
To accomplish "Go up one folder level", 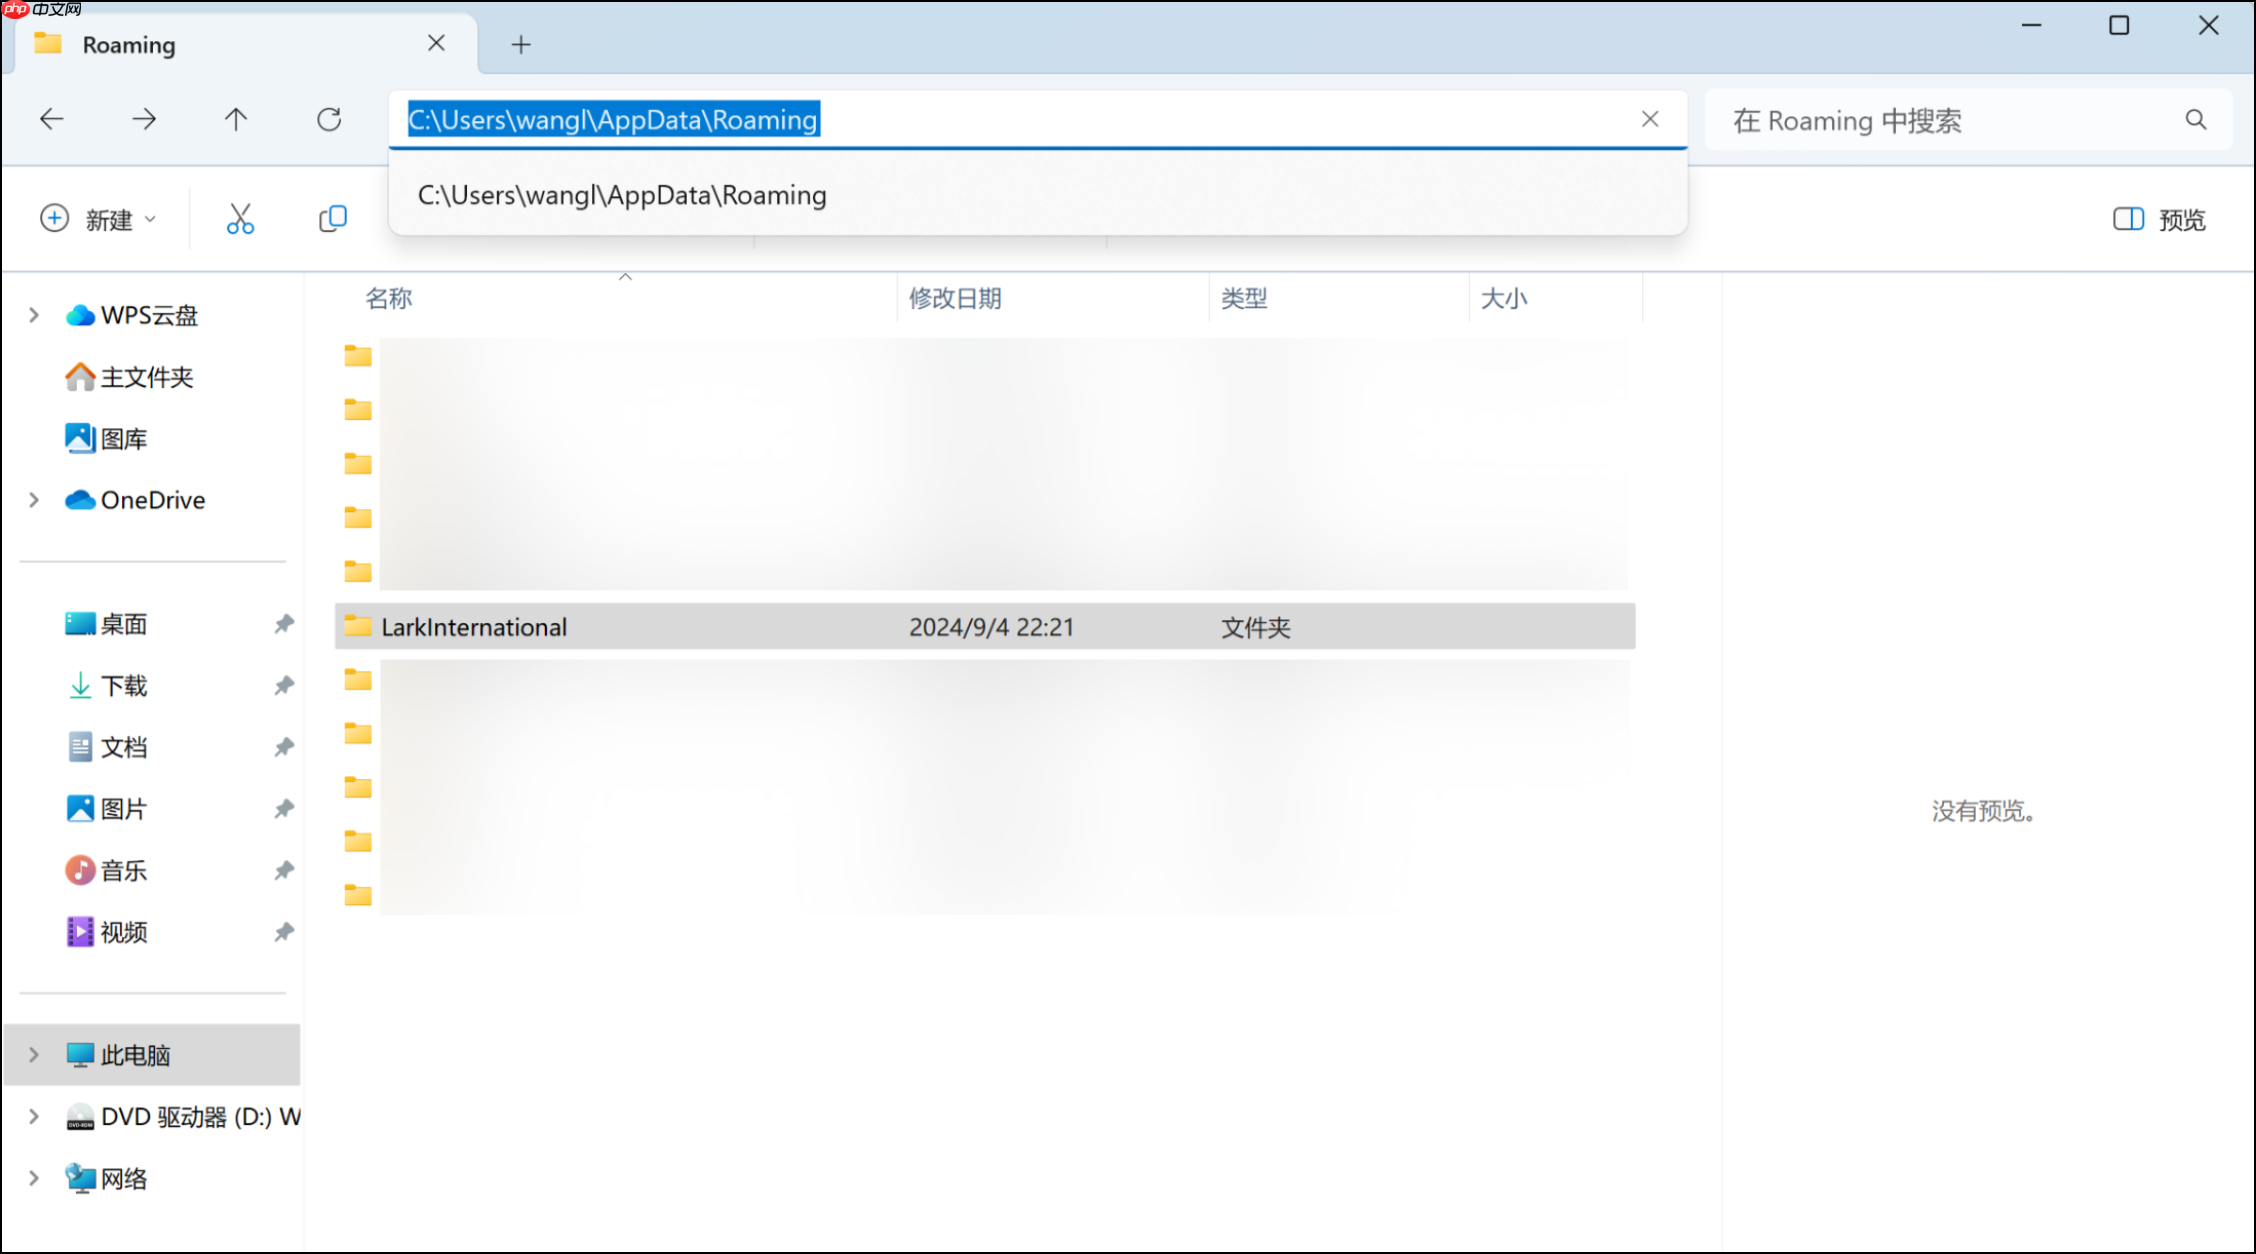I will click(x=236, y=120).
